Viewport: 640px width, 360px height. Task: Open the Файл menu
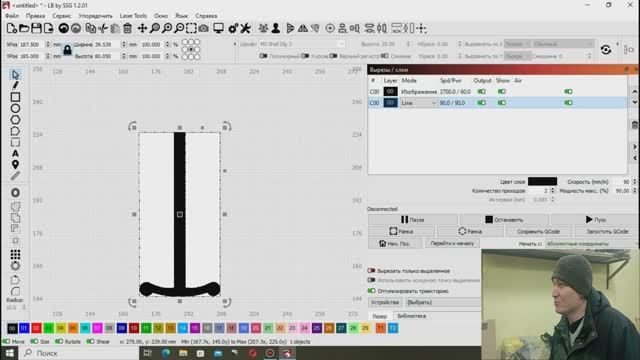(x=12, y=16)
